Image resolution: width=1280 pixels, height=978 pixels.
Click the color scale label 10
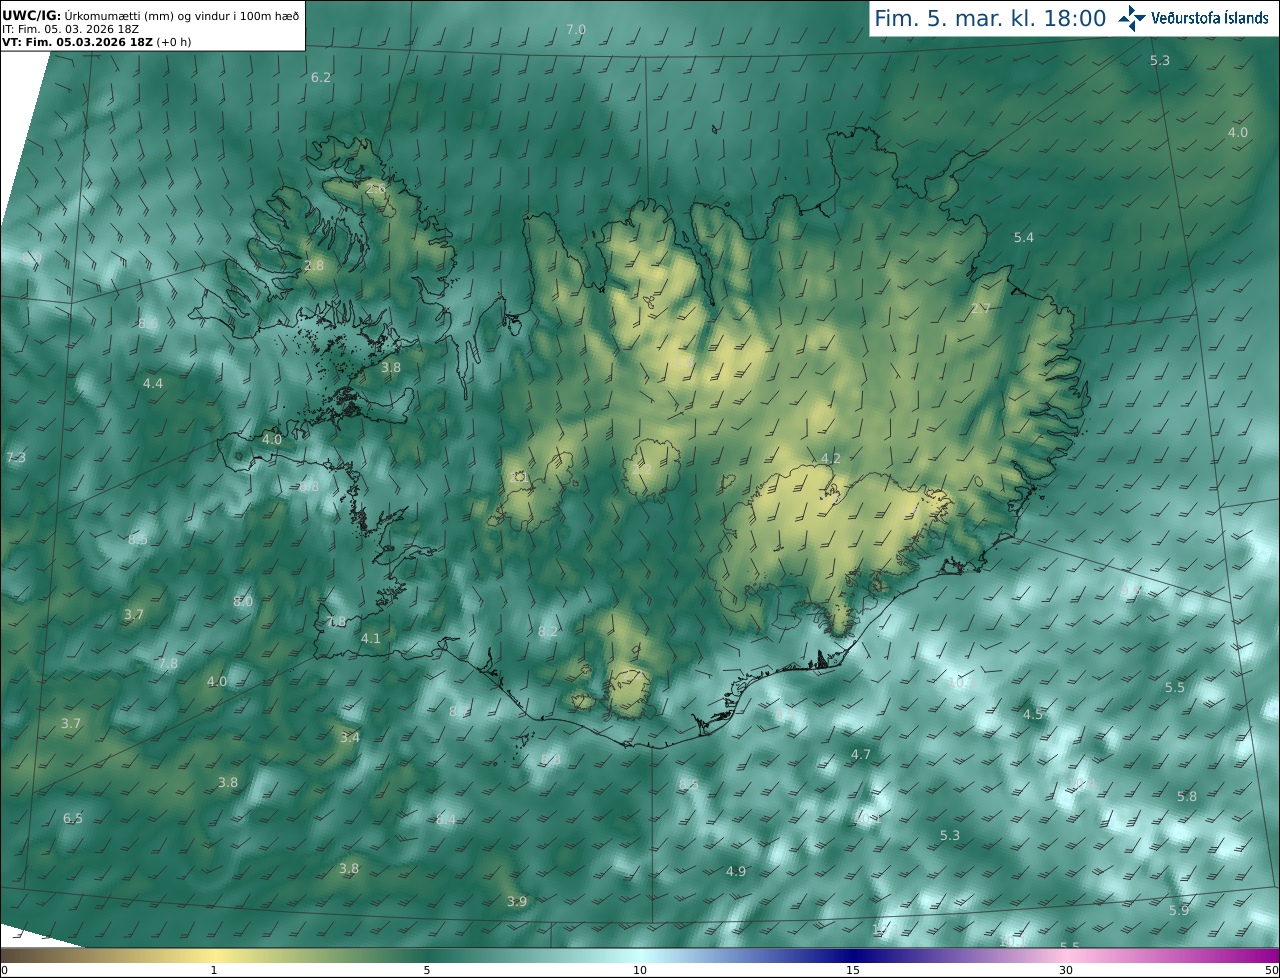tap(640, 970)
